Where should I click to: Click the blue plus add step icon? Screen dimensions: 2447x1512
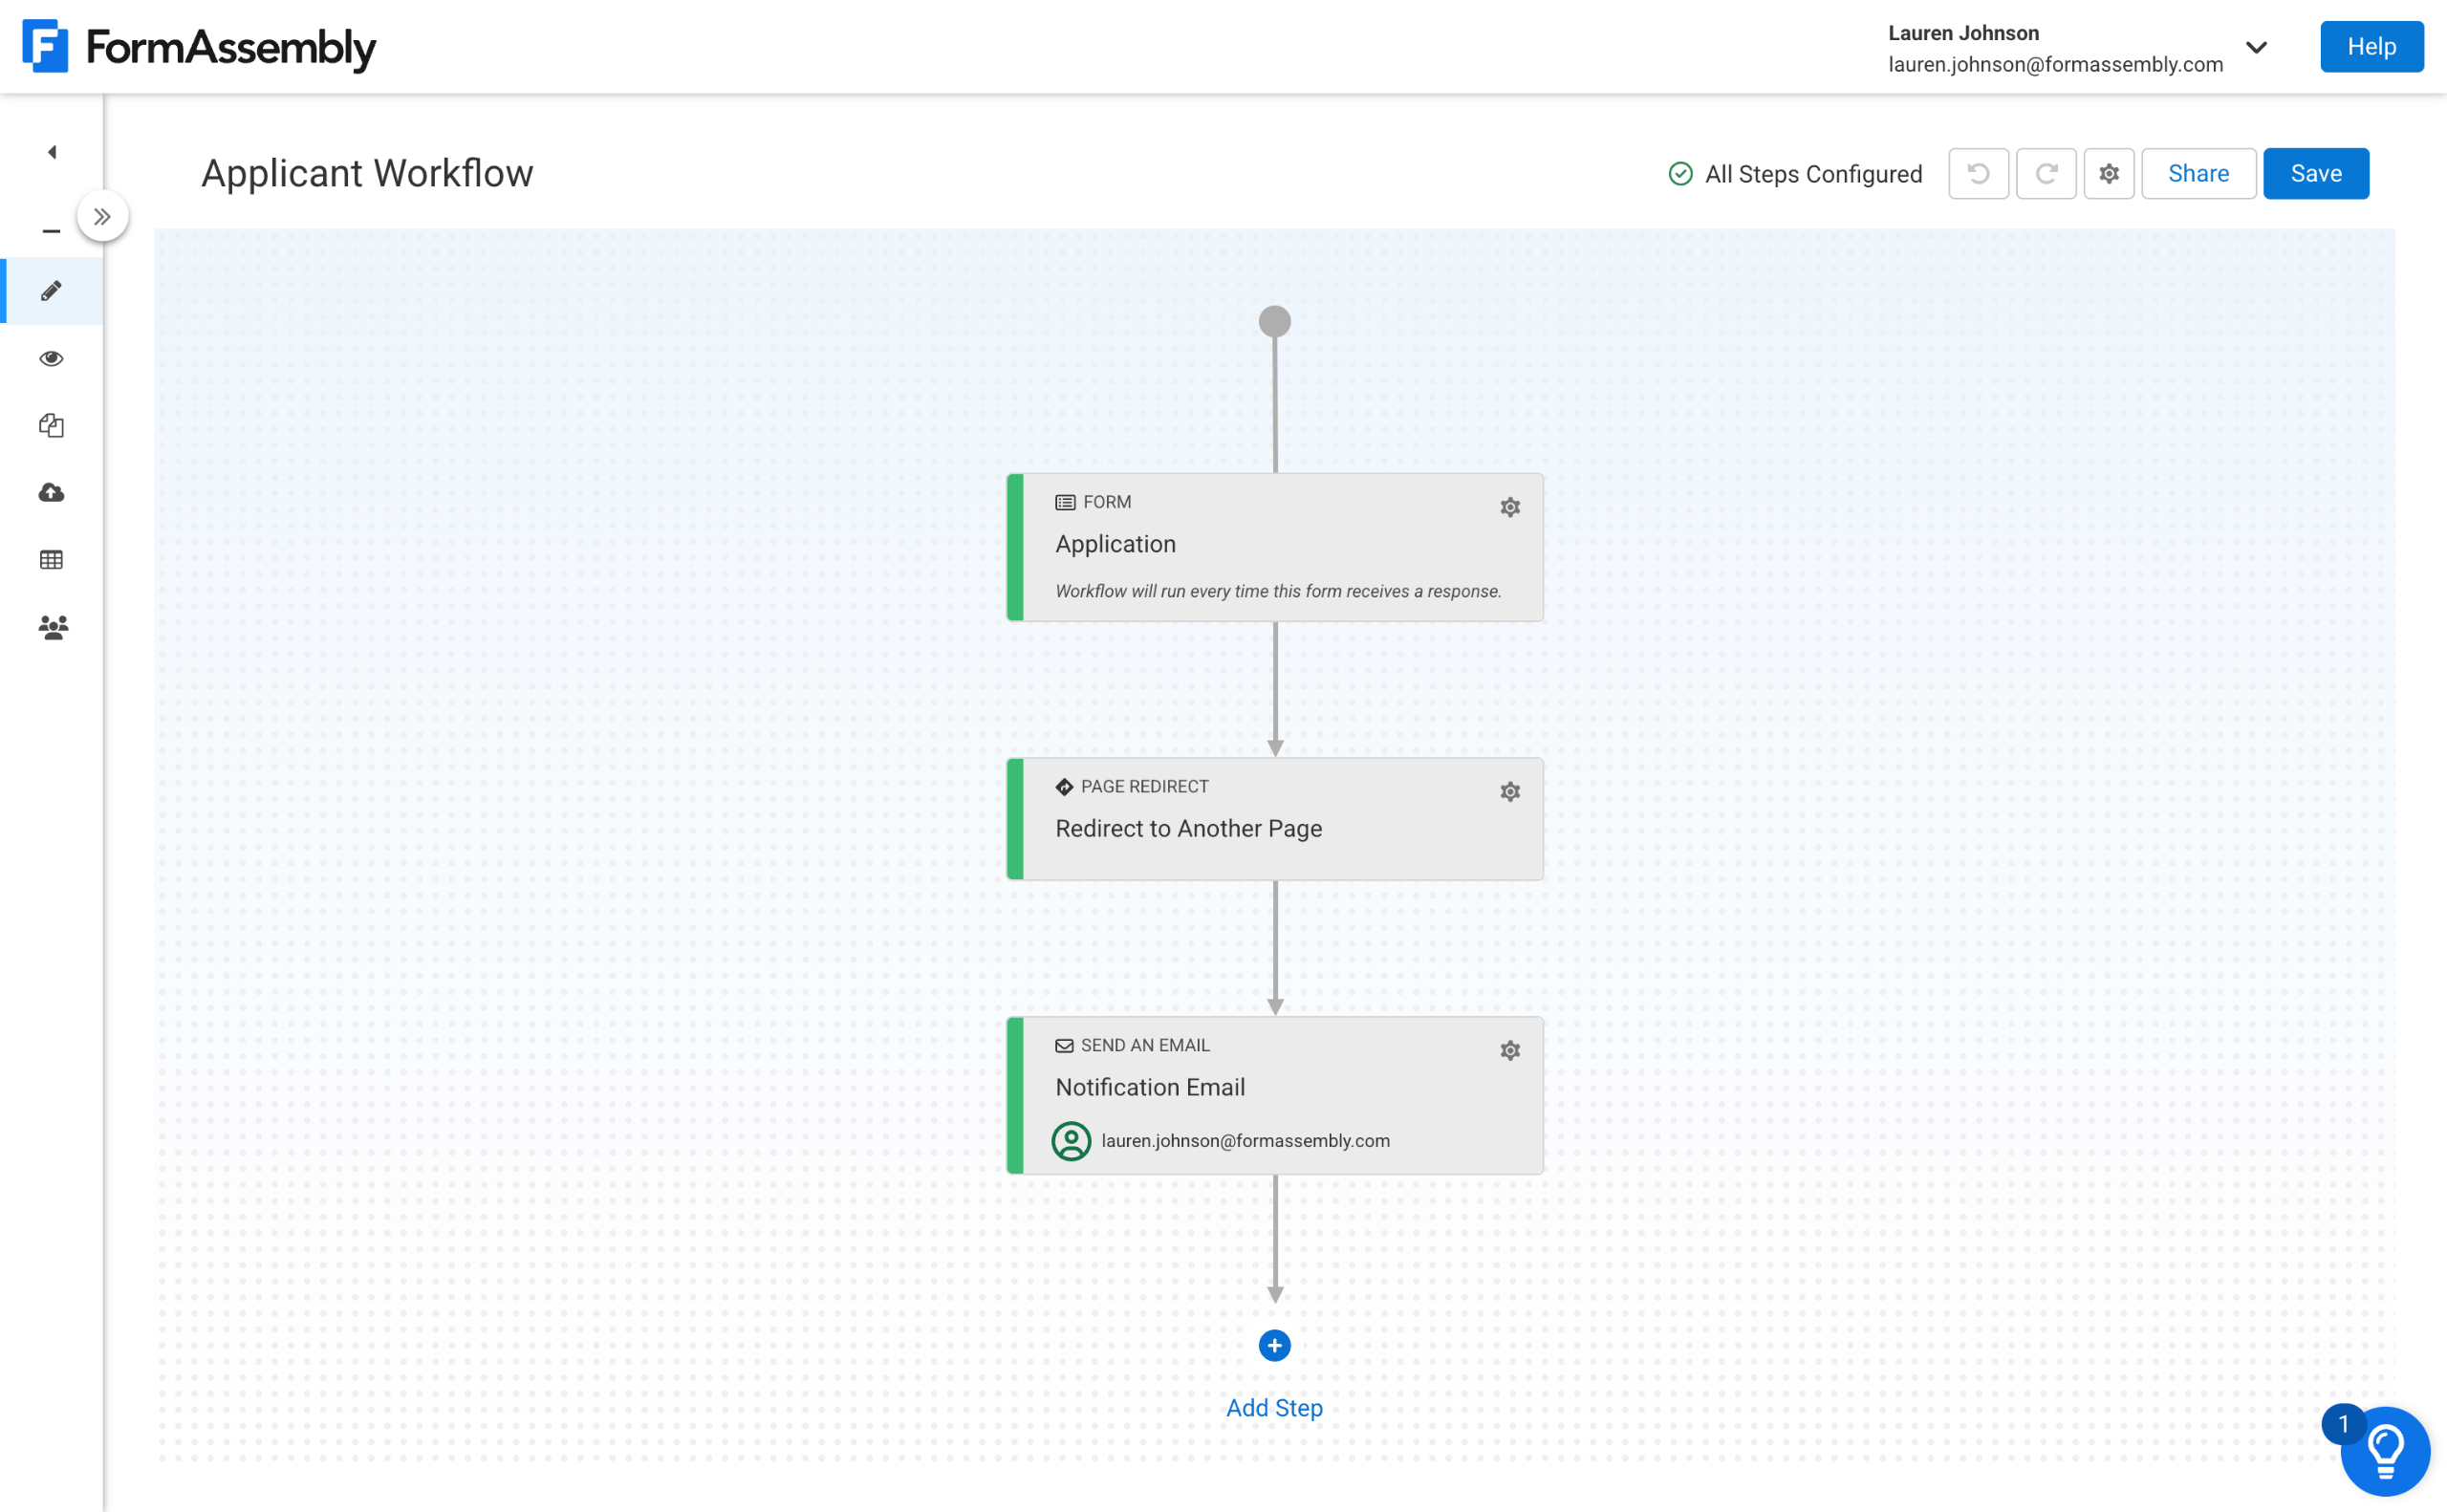point(1274,1346)
